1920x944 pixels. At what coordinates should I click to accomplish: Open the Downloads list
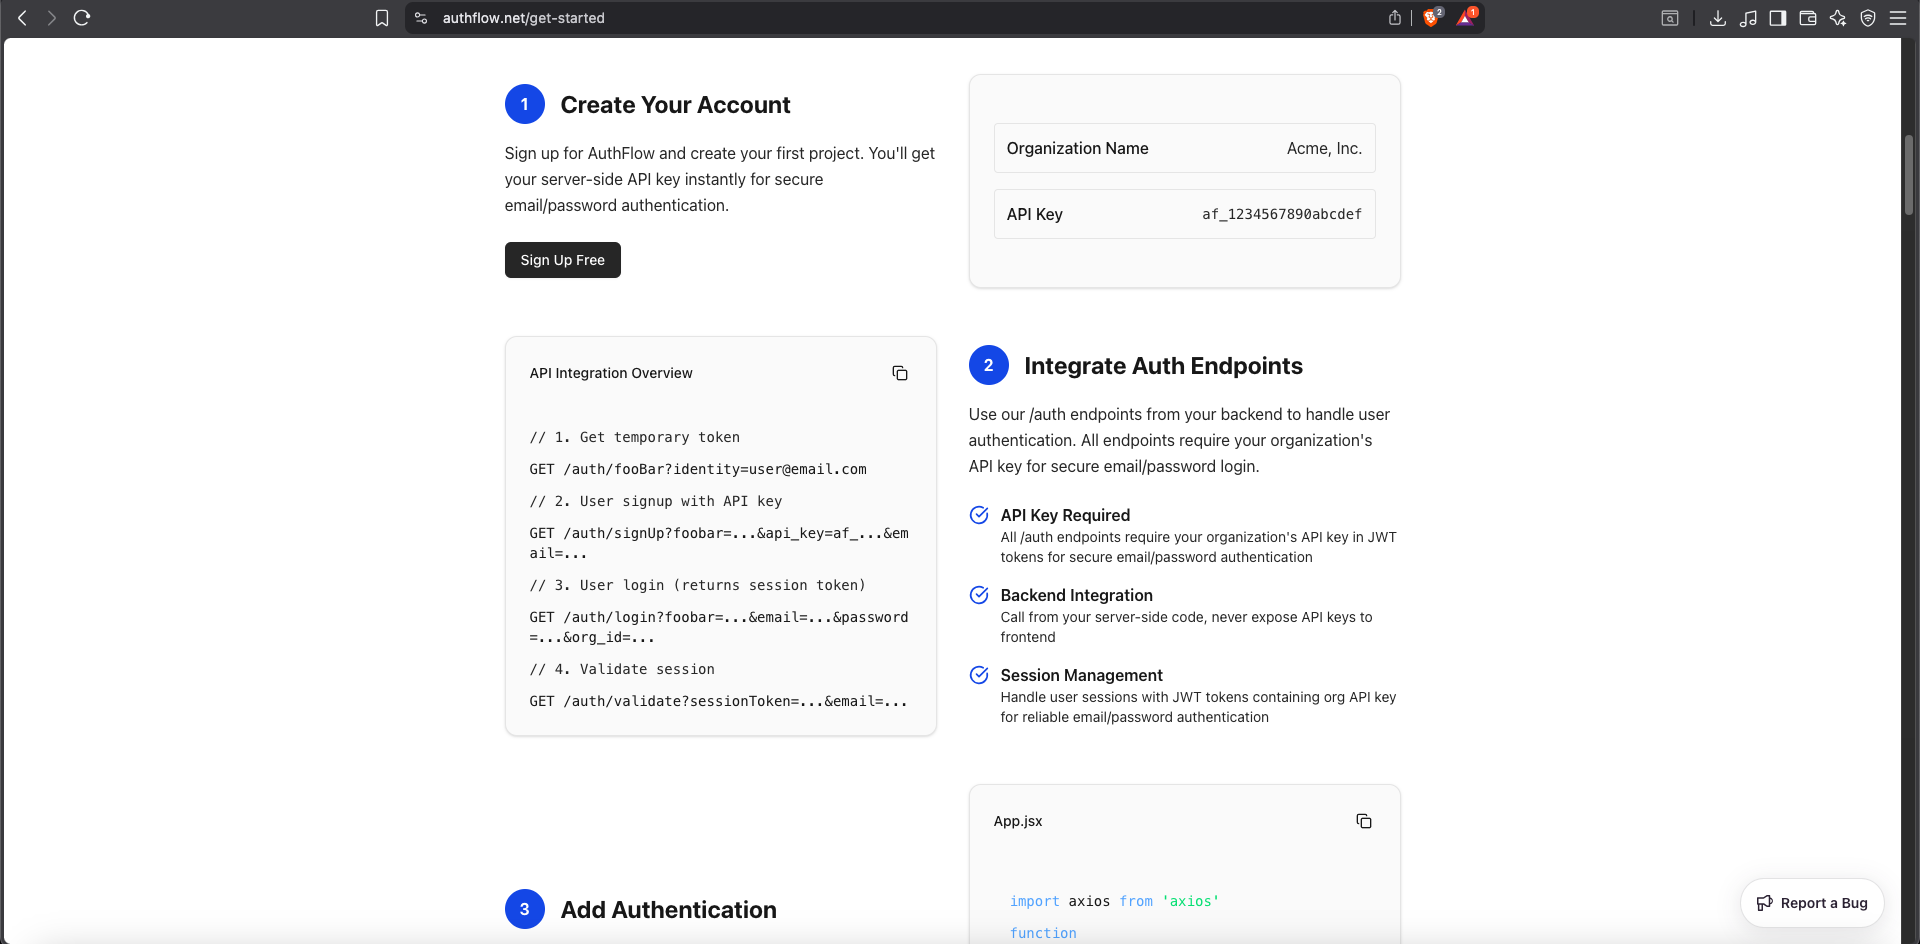(1718, 18)
